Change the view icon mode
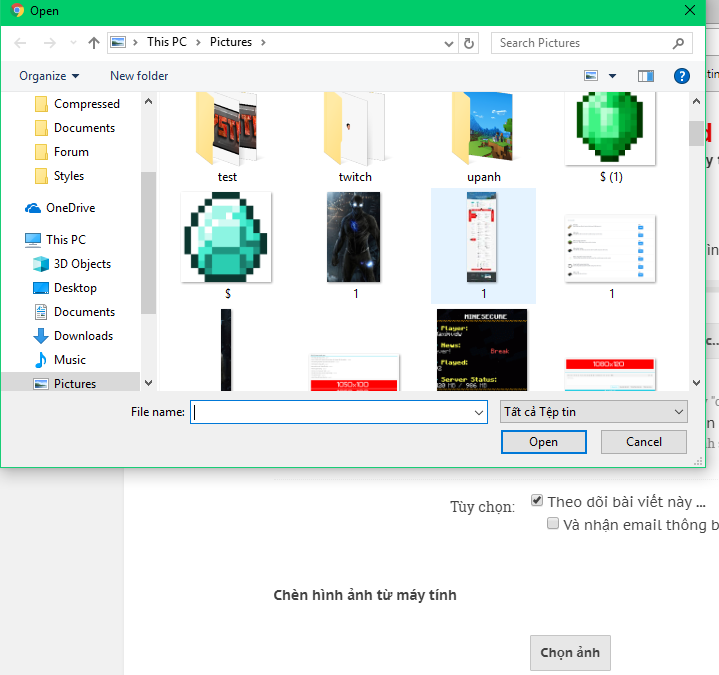 point(591,76)
